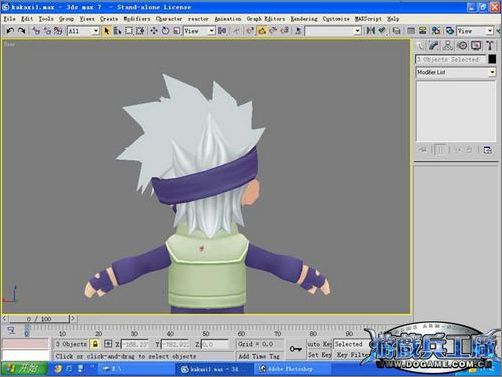Image resolution: width=502 pixels, height=377 pixels.
Task: Click the Key Filters button
Action: pyautogui.click(x=351, y=355)
